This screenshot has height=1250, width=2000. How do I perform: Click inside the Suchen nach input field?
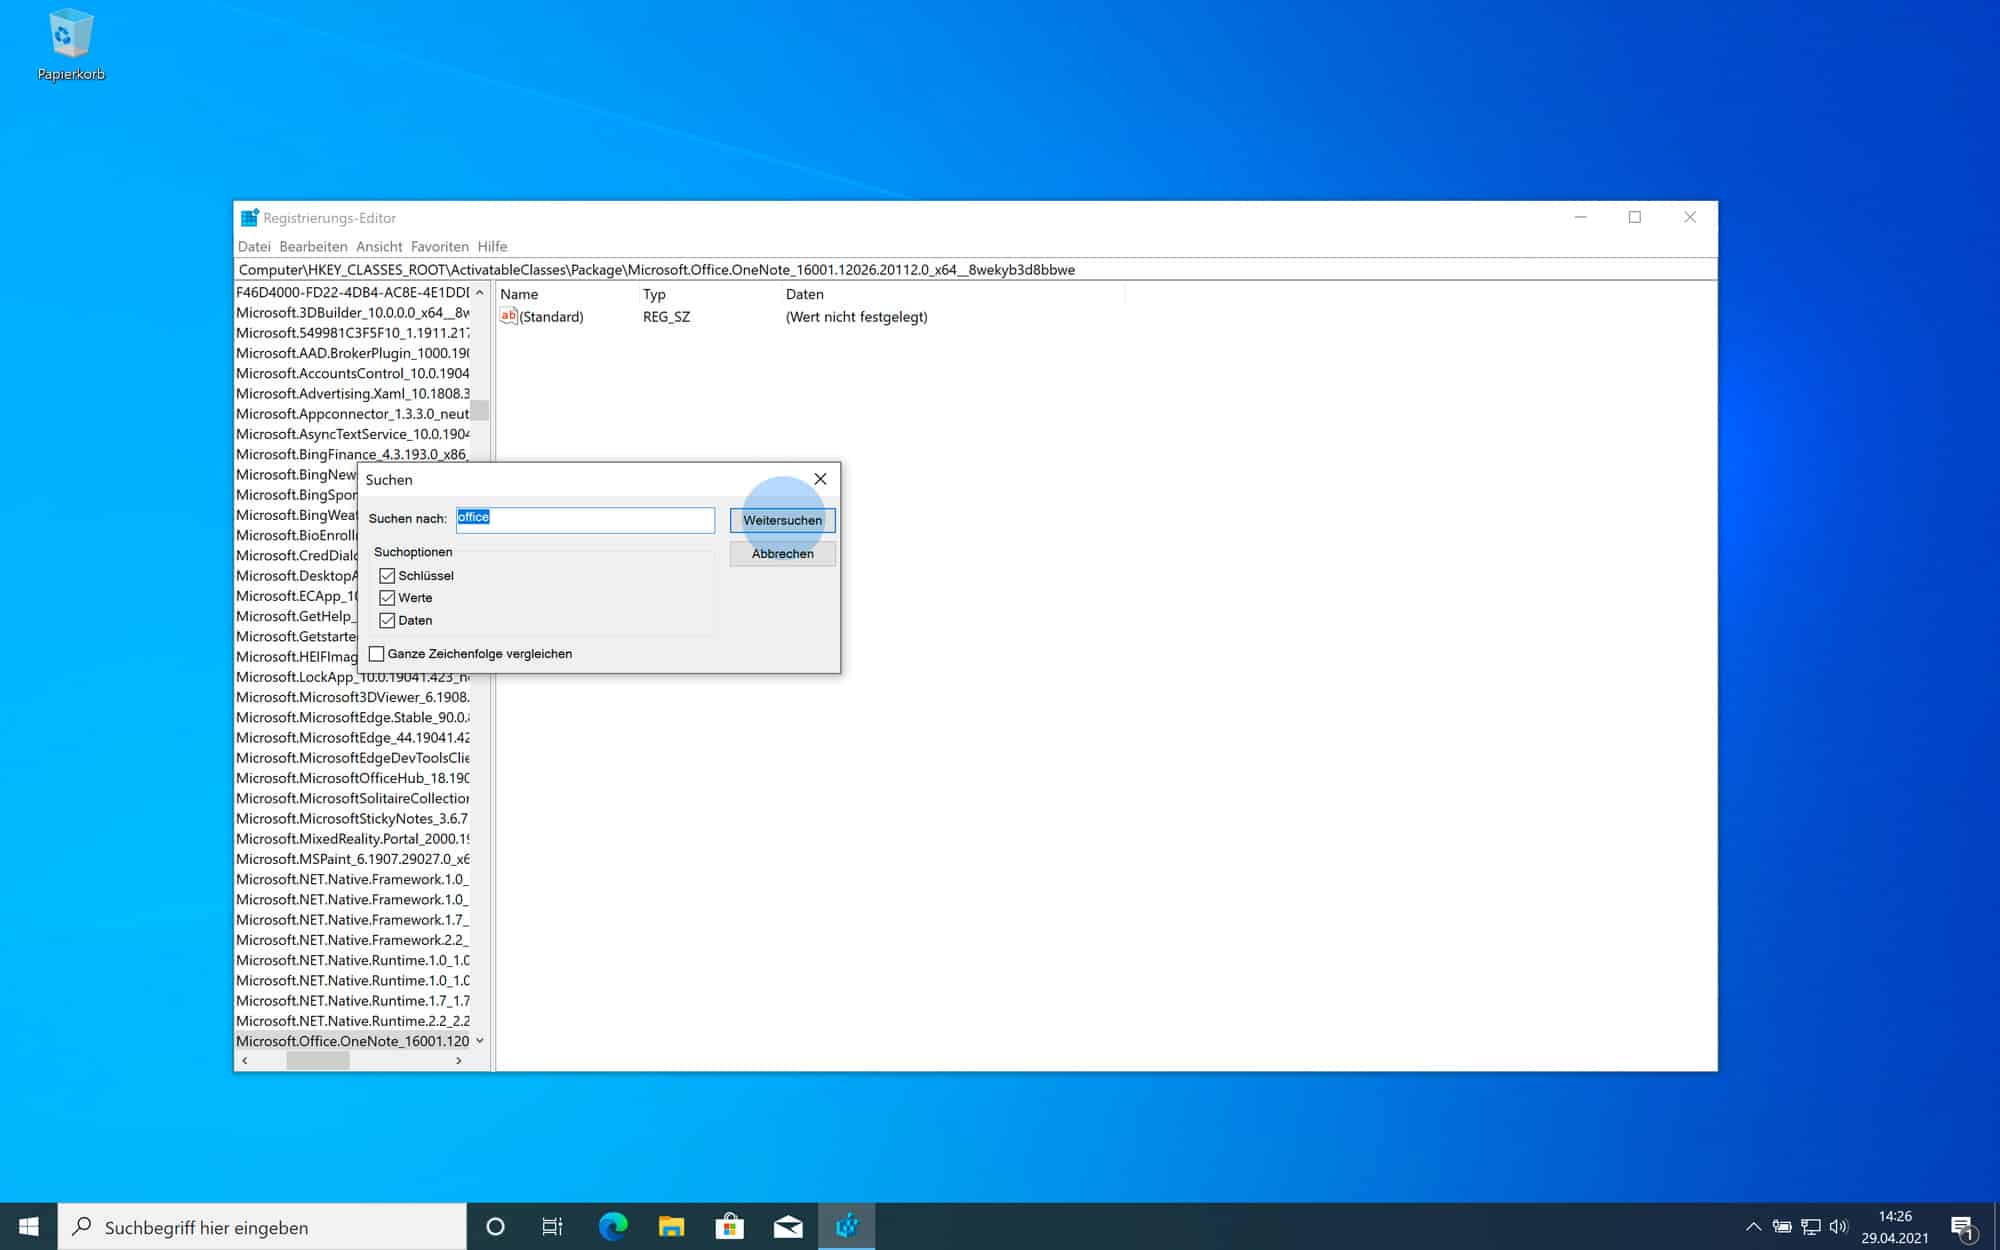(585, 519)
